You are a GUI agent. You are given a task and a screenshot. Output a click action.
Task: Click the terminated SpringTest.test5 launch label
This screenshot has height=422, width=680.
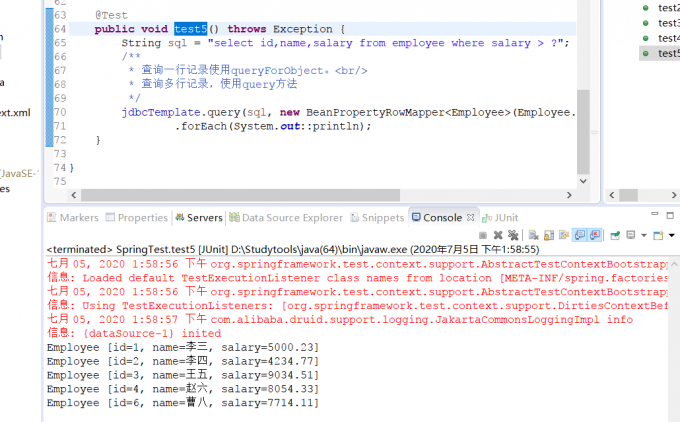293,250
